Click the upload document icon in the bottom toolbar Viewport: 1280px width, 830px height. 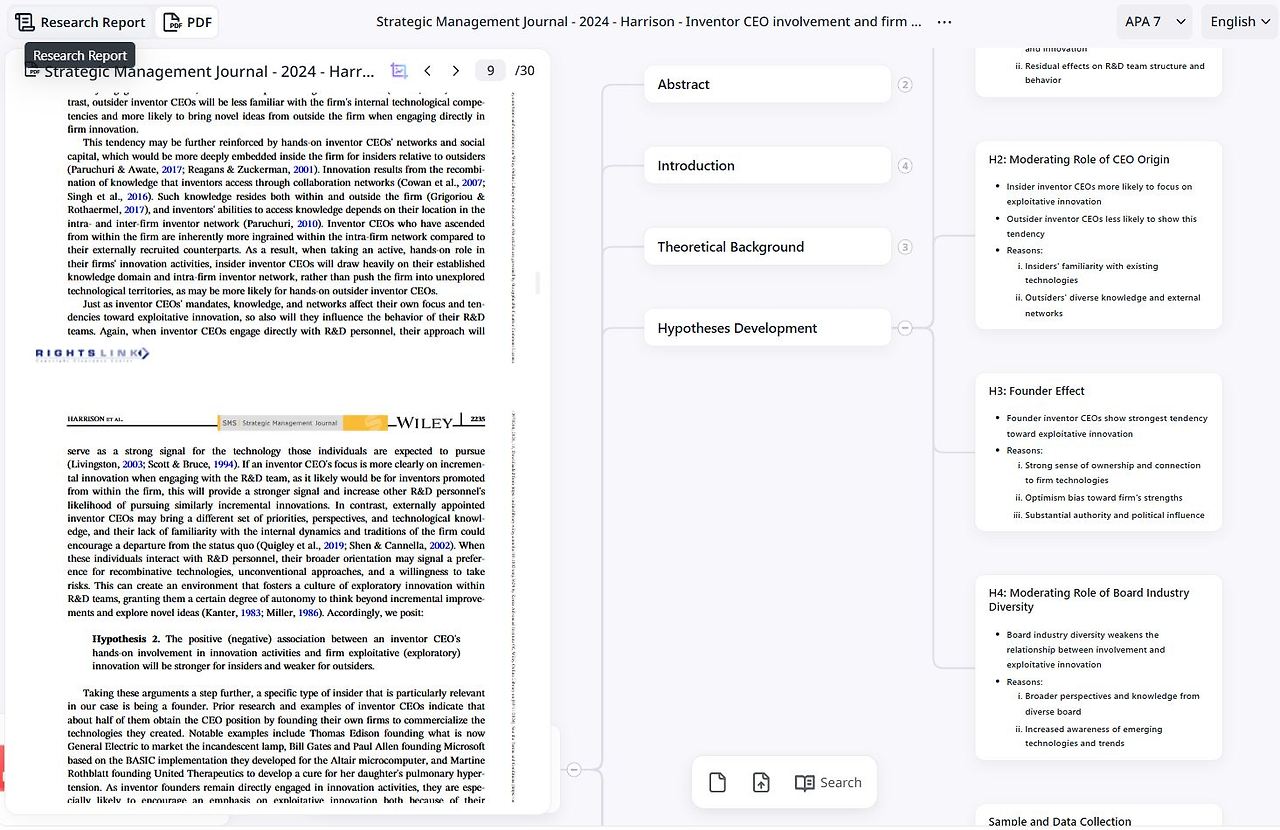[x=761, y=782]
